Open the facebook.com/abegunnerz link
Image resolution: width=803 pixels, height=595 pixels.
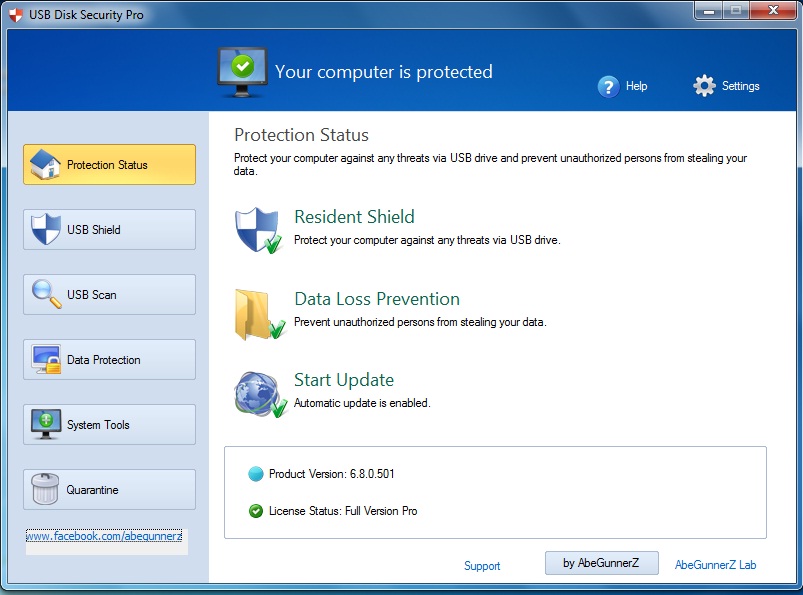point(104,536)
